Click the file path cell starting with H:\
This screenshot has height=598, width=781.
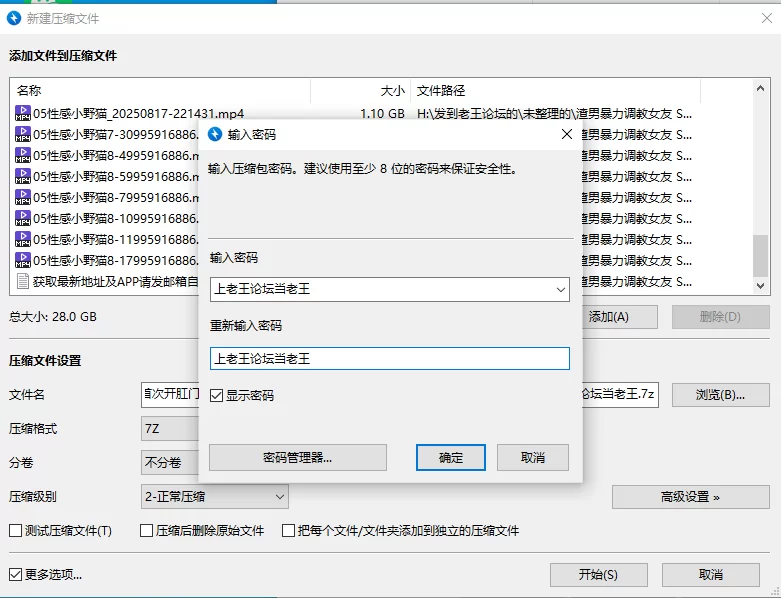pos(554,114)
